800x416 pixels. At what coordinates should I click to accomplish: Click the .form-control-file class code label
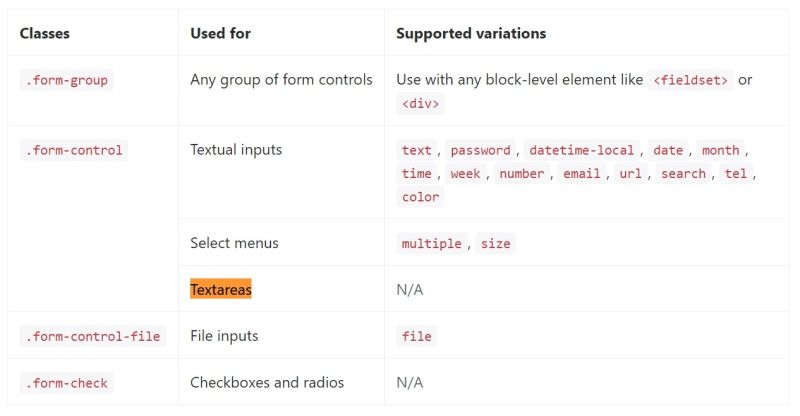(90, 336)
